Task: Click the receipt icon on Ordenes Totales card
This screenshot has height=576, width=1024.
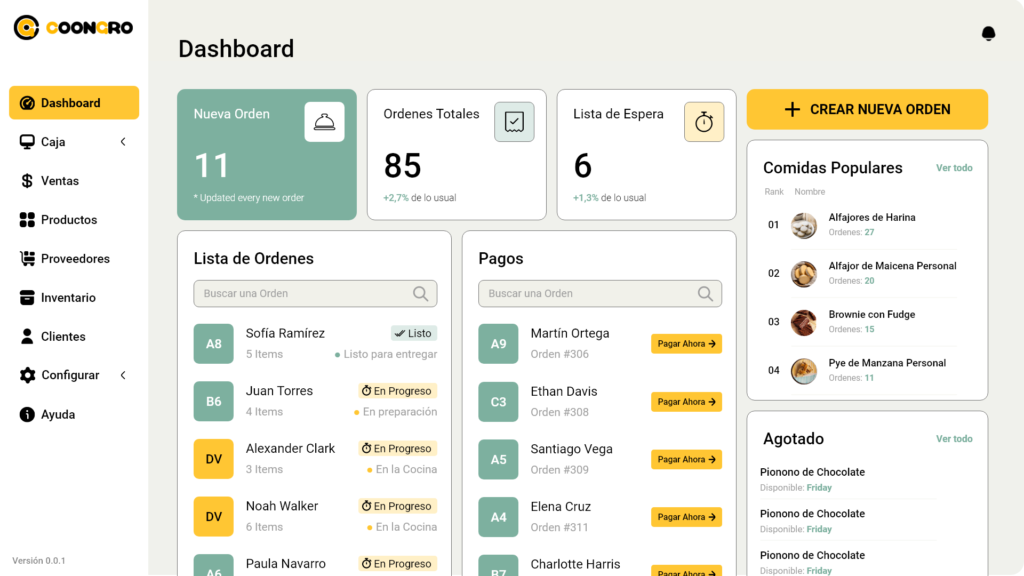Action: tap(514, 122)
